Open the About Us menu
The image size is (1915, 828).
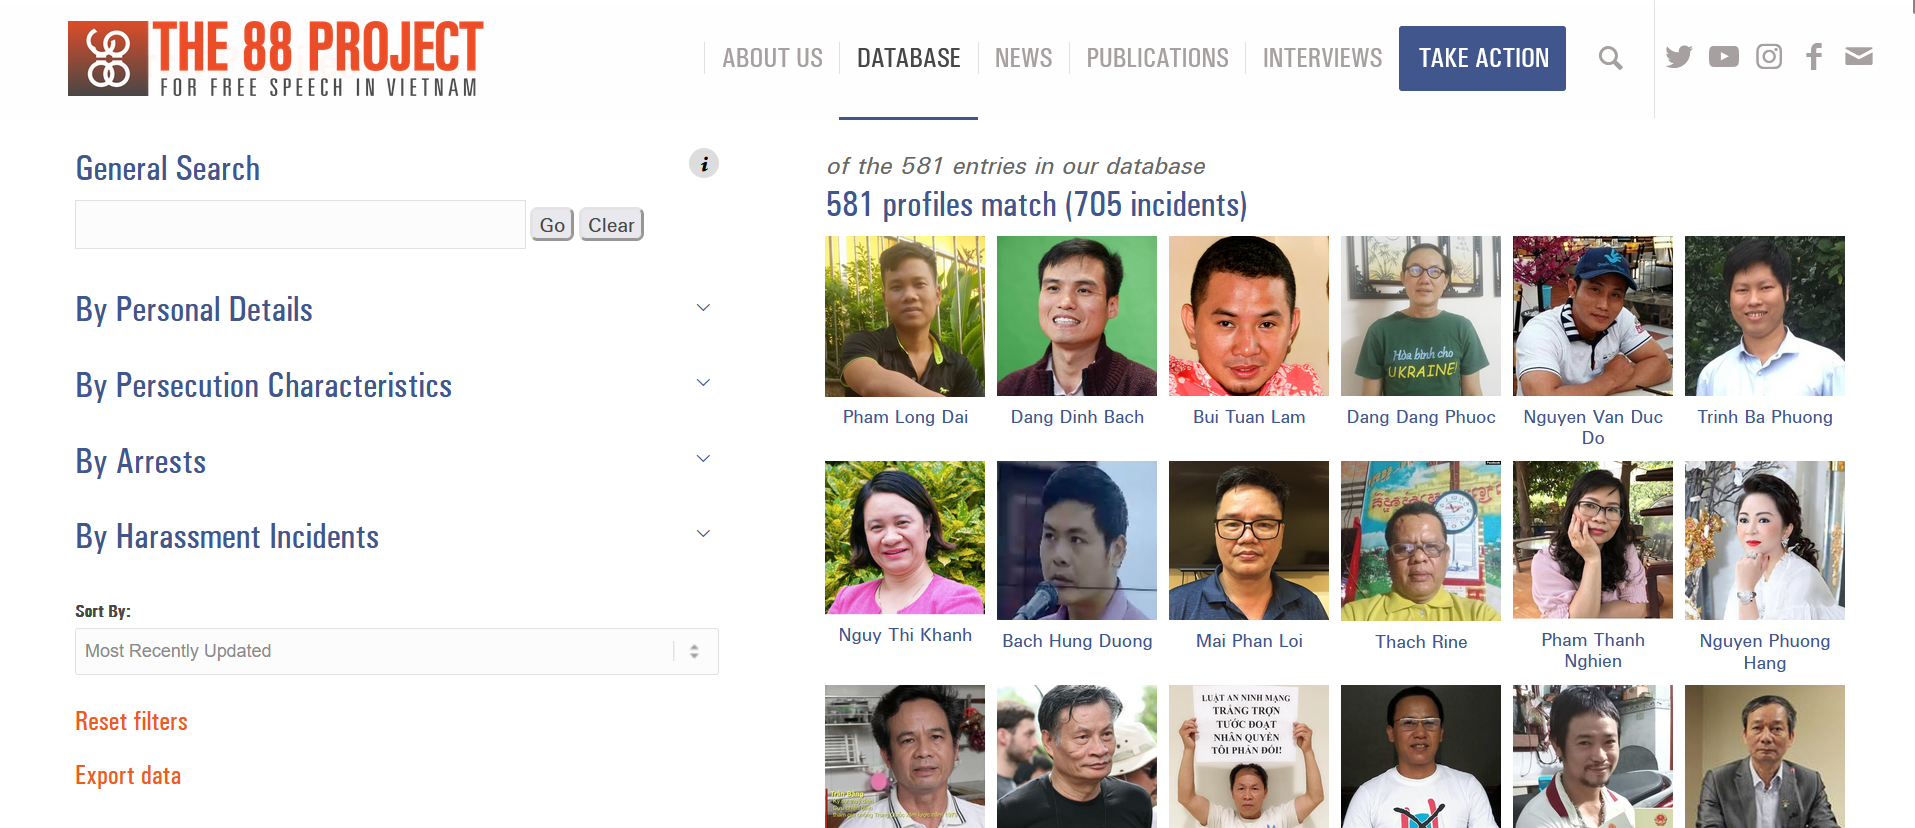772,58
